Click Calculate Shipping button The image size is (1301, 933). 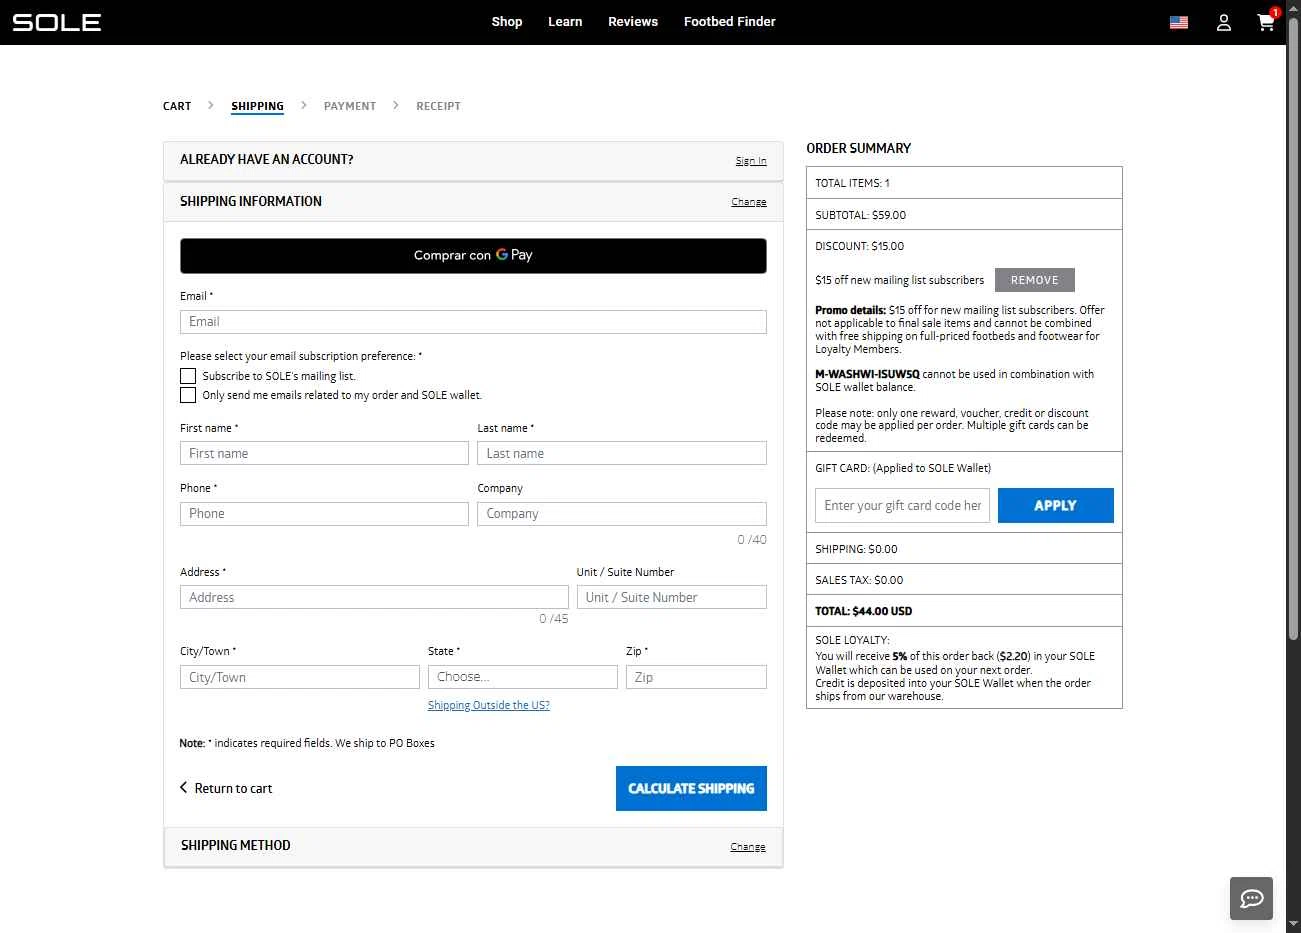coord(691,788)
